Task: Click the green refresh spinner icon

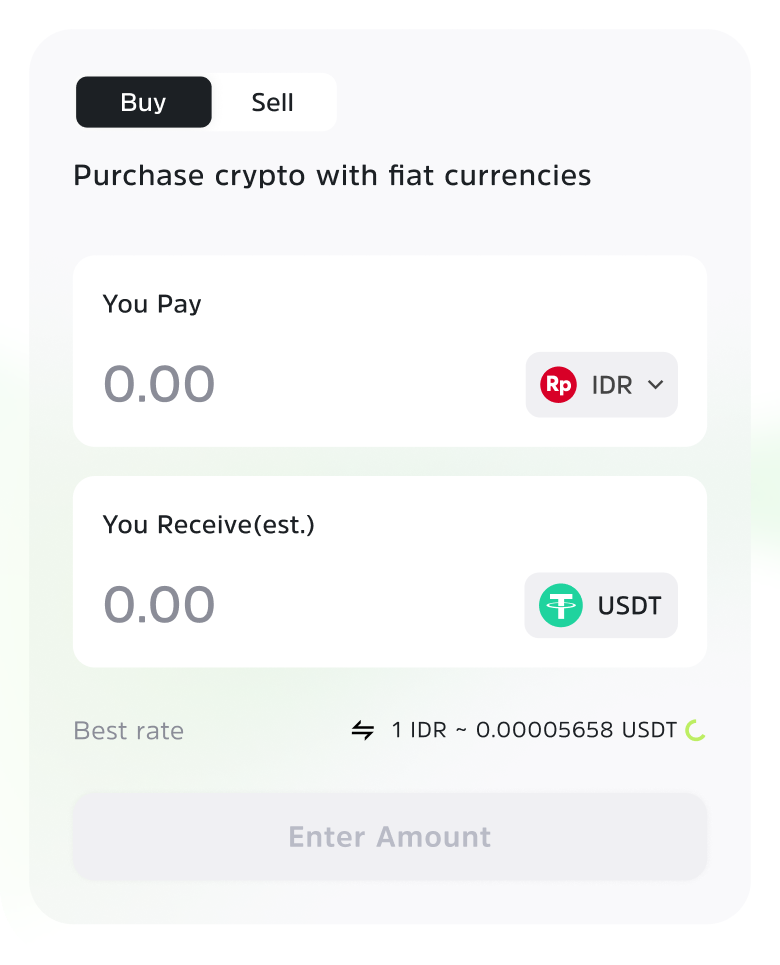Action: tap(696, 731)
